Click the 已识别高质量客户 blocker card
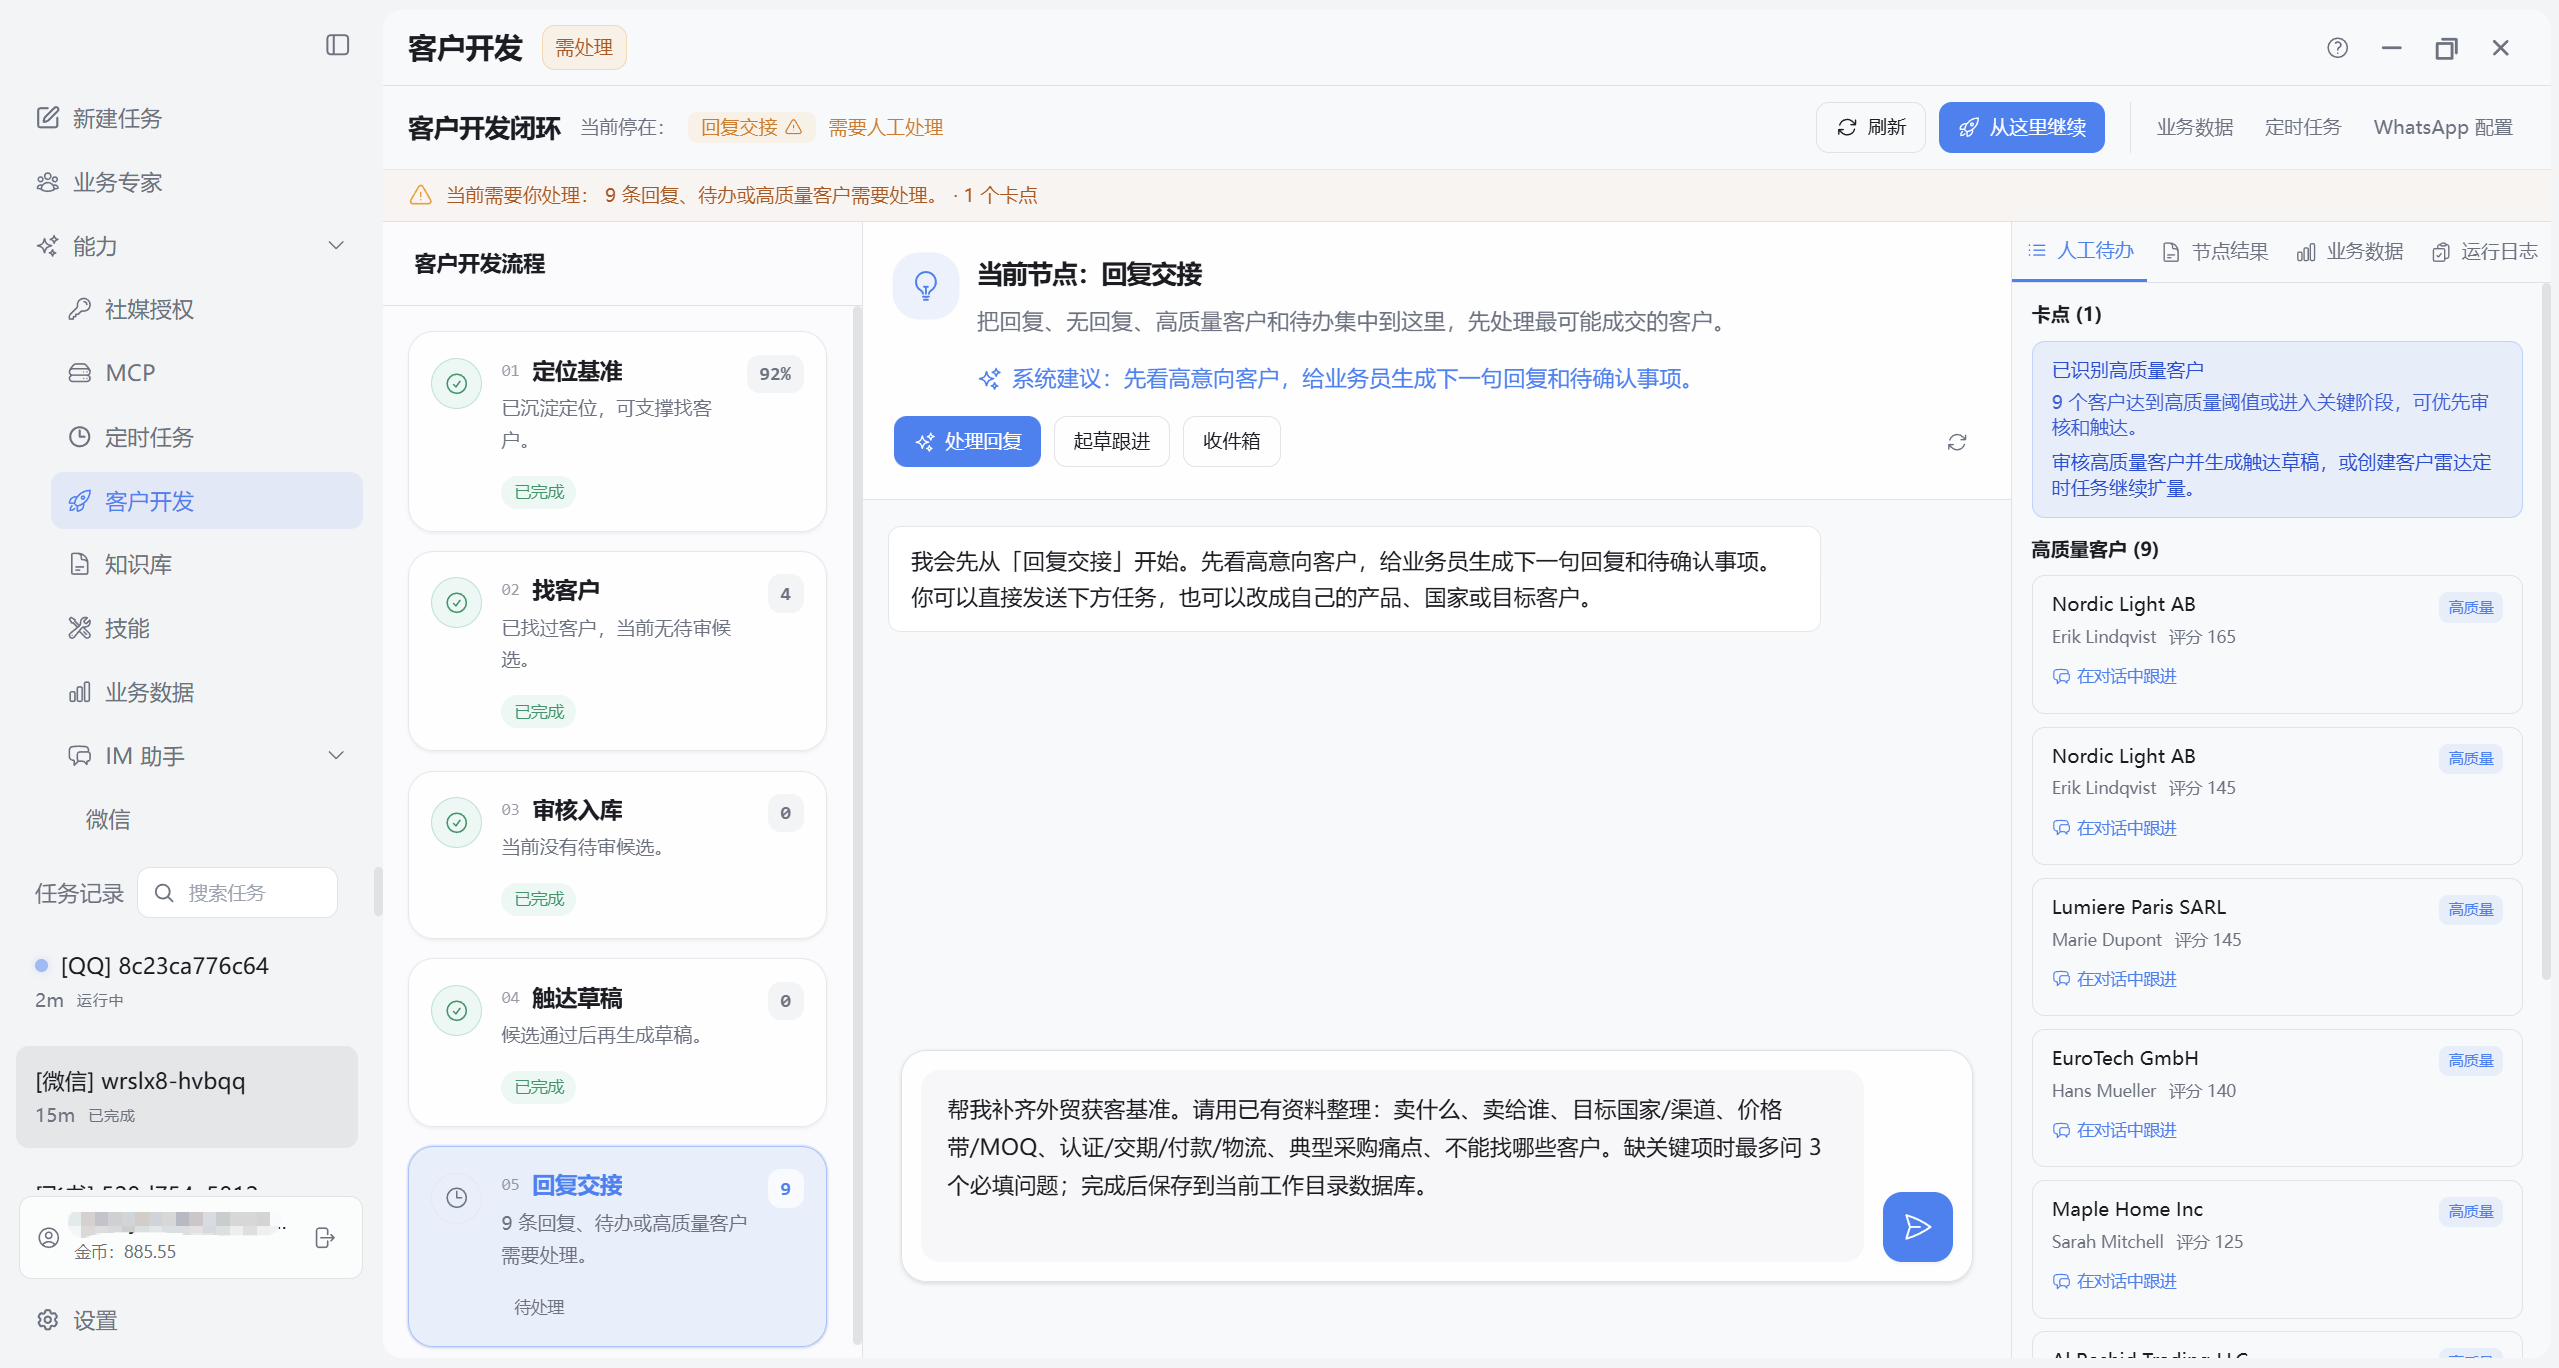 point(2277,430)
